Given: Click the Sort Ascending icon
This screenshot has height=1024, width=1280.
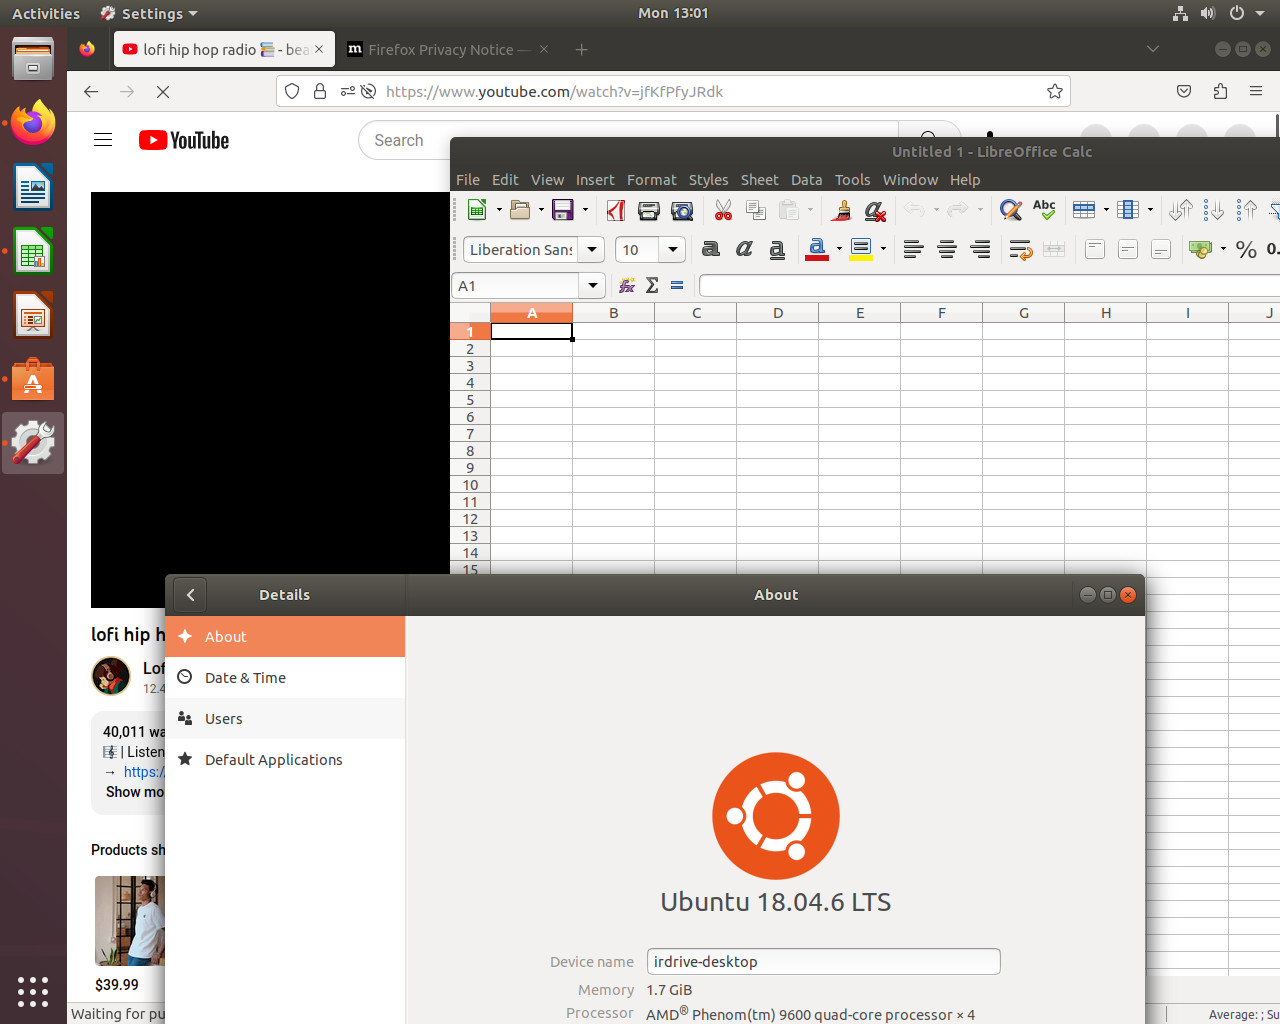Looking at the screenshot, I should click(1214, 210).
